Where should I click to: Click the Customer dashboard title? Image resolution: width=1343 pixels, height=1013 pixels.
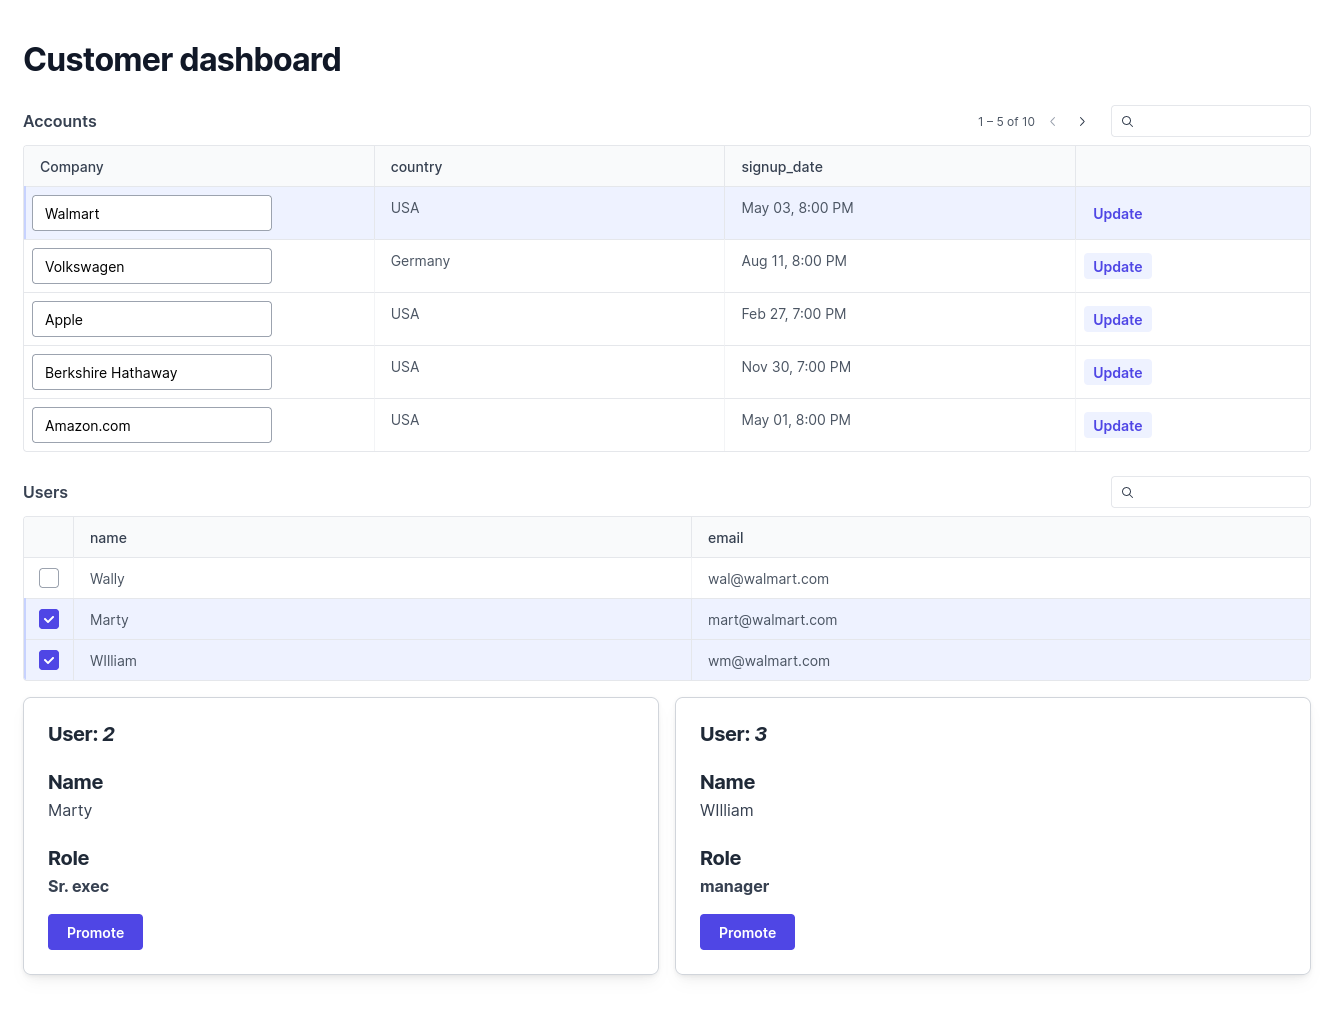pyautogui.click(x=182, y=60)
